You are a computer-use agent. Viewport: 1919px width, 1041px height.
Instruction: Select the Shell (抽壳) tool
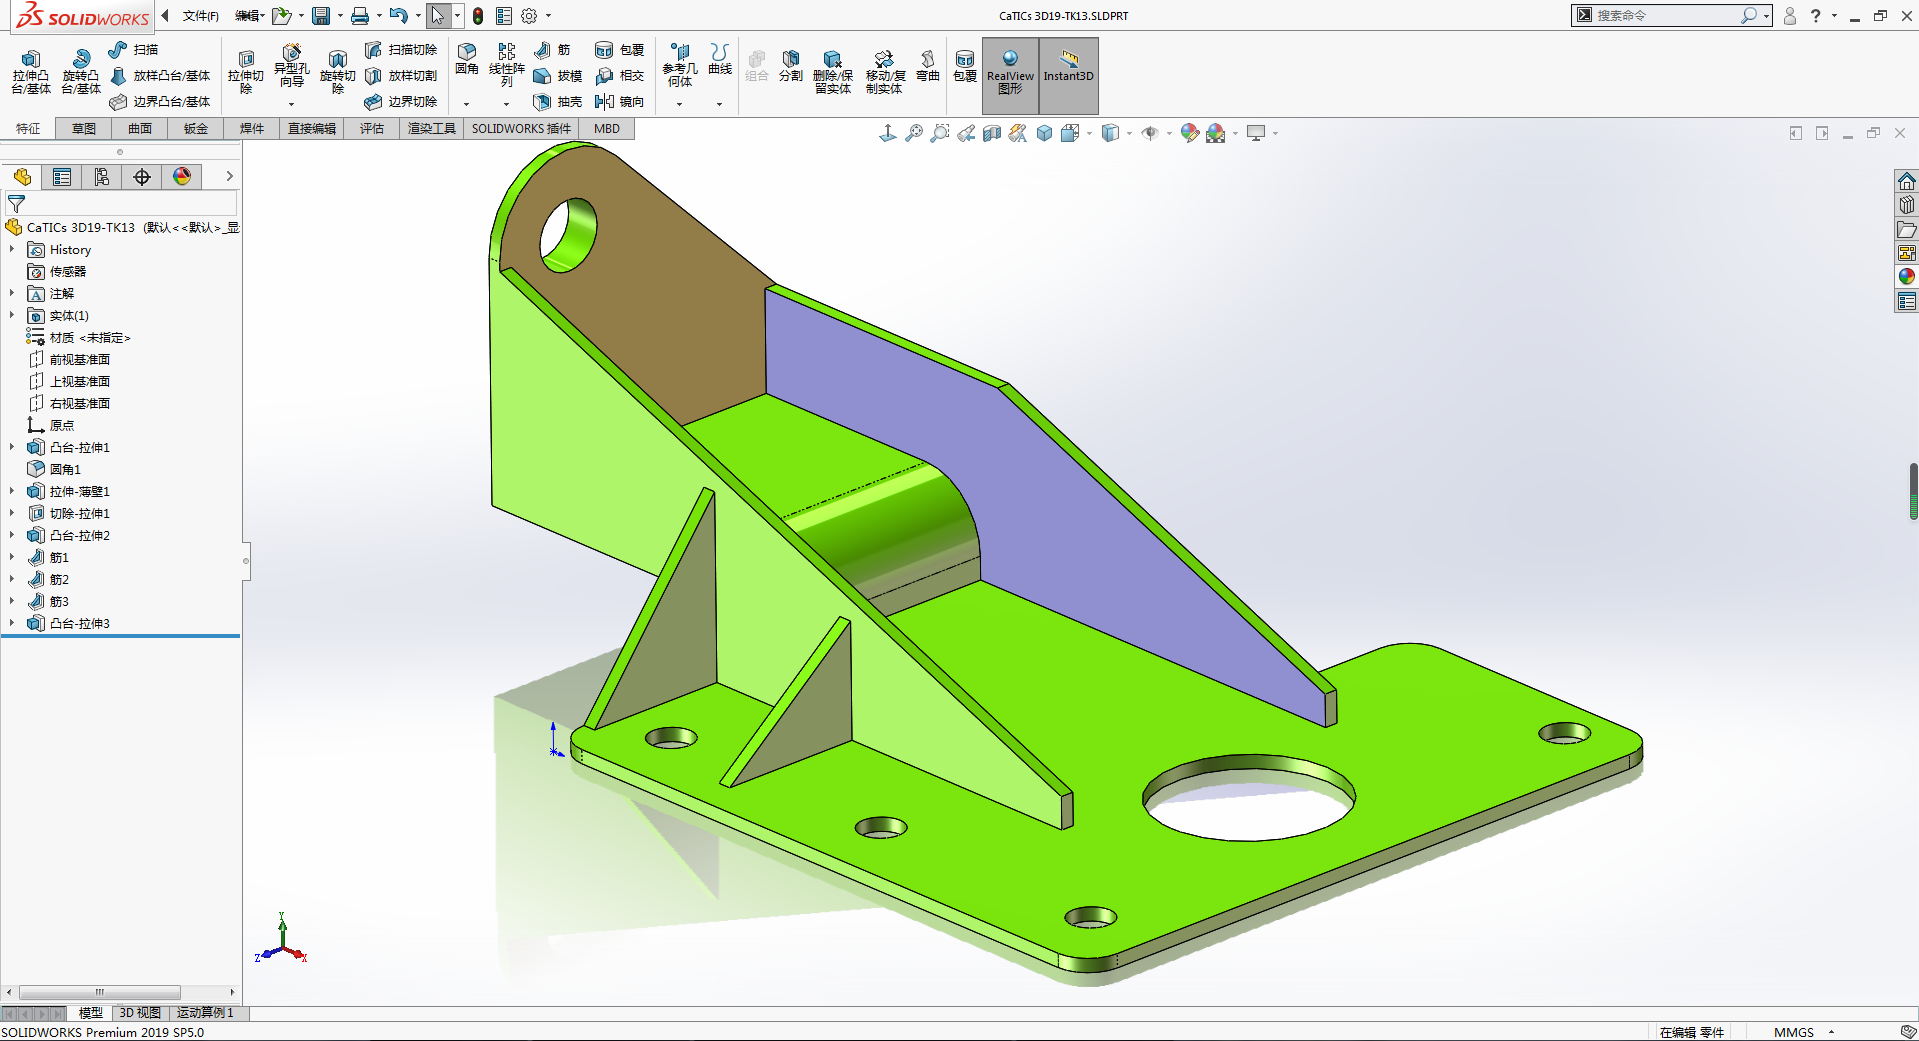point(558,101)
